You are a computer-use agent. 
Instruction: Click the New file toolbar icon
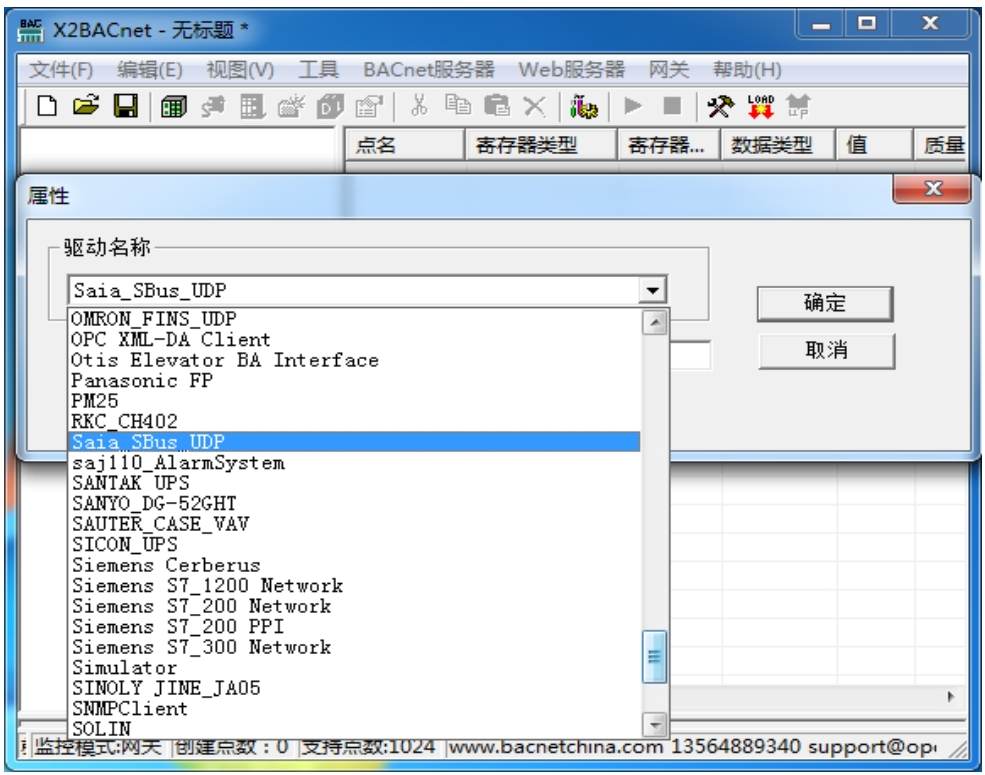coord(46,106)
